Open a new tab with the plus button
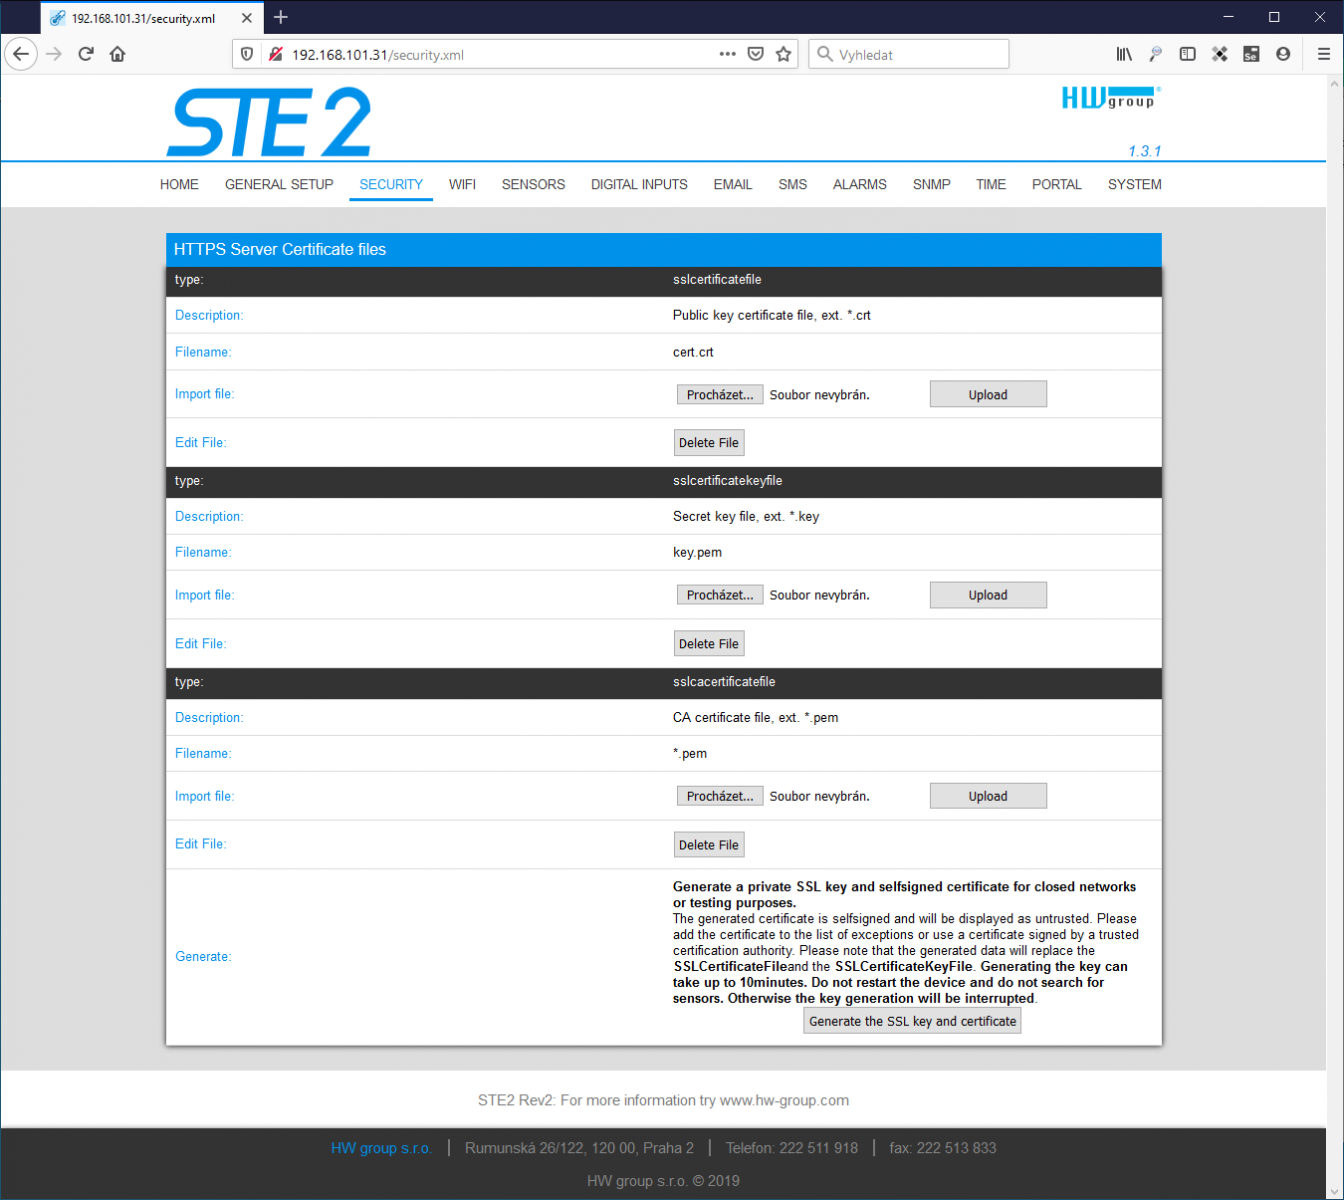The image size is (1344, 1200). pyautogui.click(x=281, y=17)
